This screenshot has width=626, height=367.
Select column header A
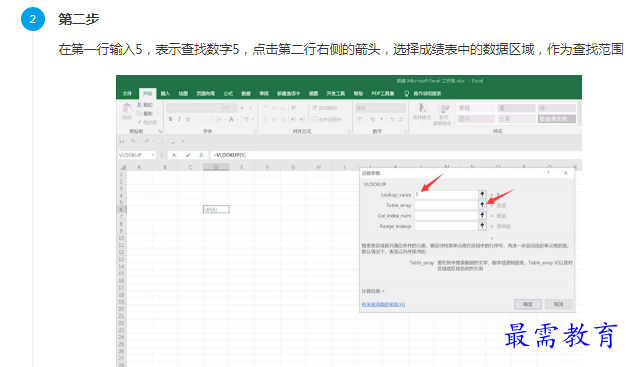(x=139, y=167)
